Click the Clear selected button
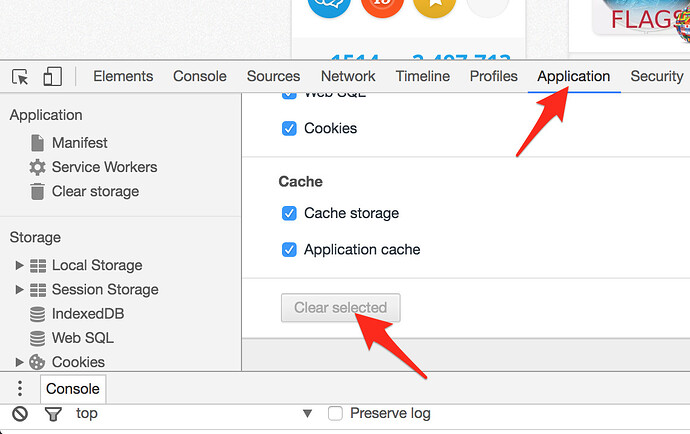690x434 pixels. point(341,308)
